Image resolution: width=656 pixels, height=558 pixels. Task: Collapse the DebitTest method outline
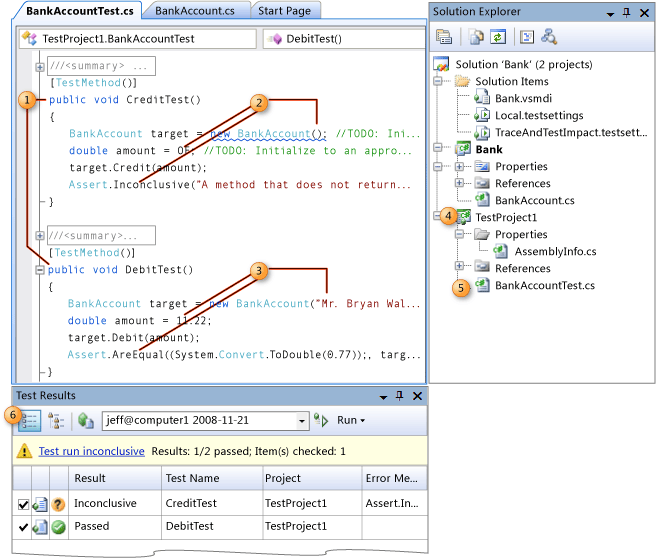(40, 270)
